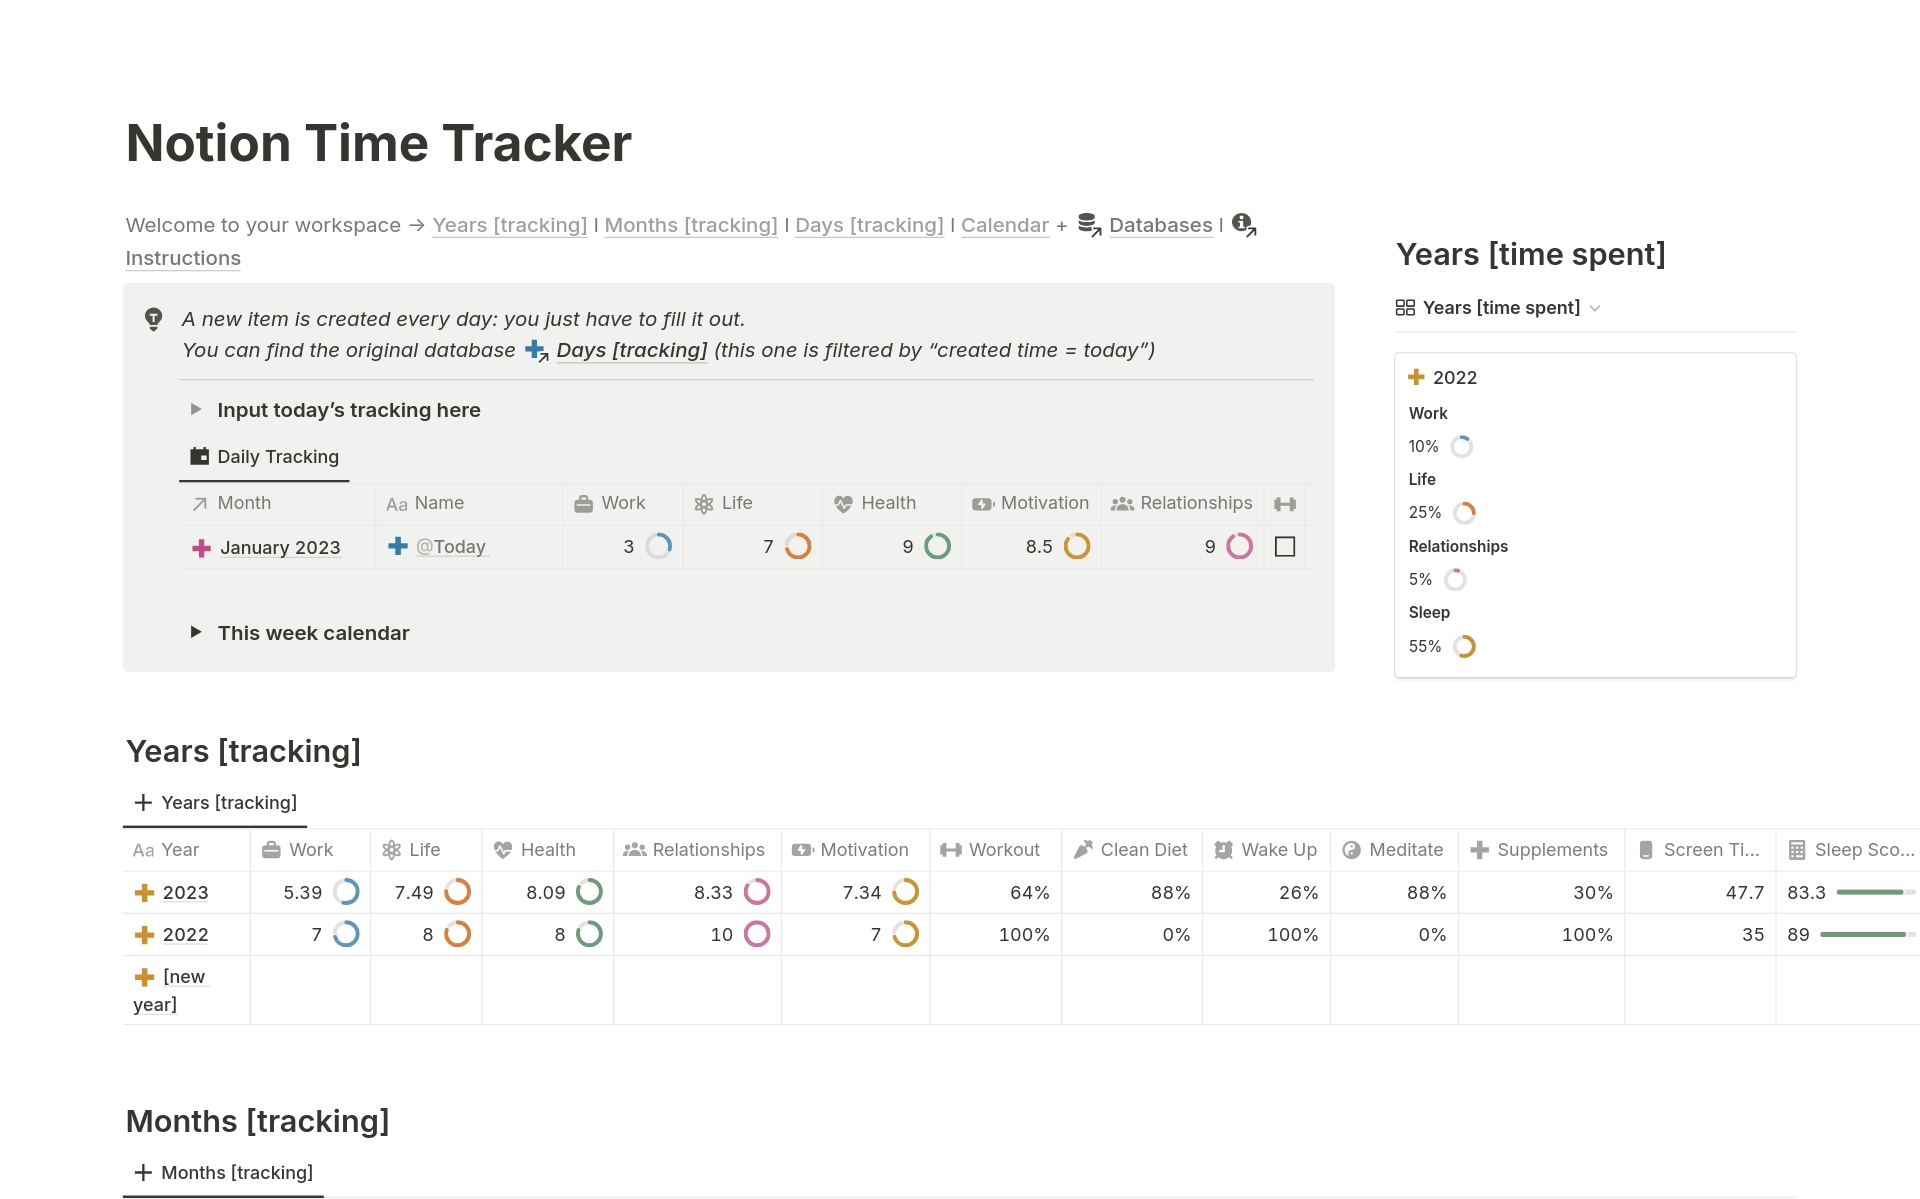Click the Years [tracking] section heading
The height and width of the screenshot is (1199, 1920).
pos(243,751)
